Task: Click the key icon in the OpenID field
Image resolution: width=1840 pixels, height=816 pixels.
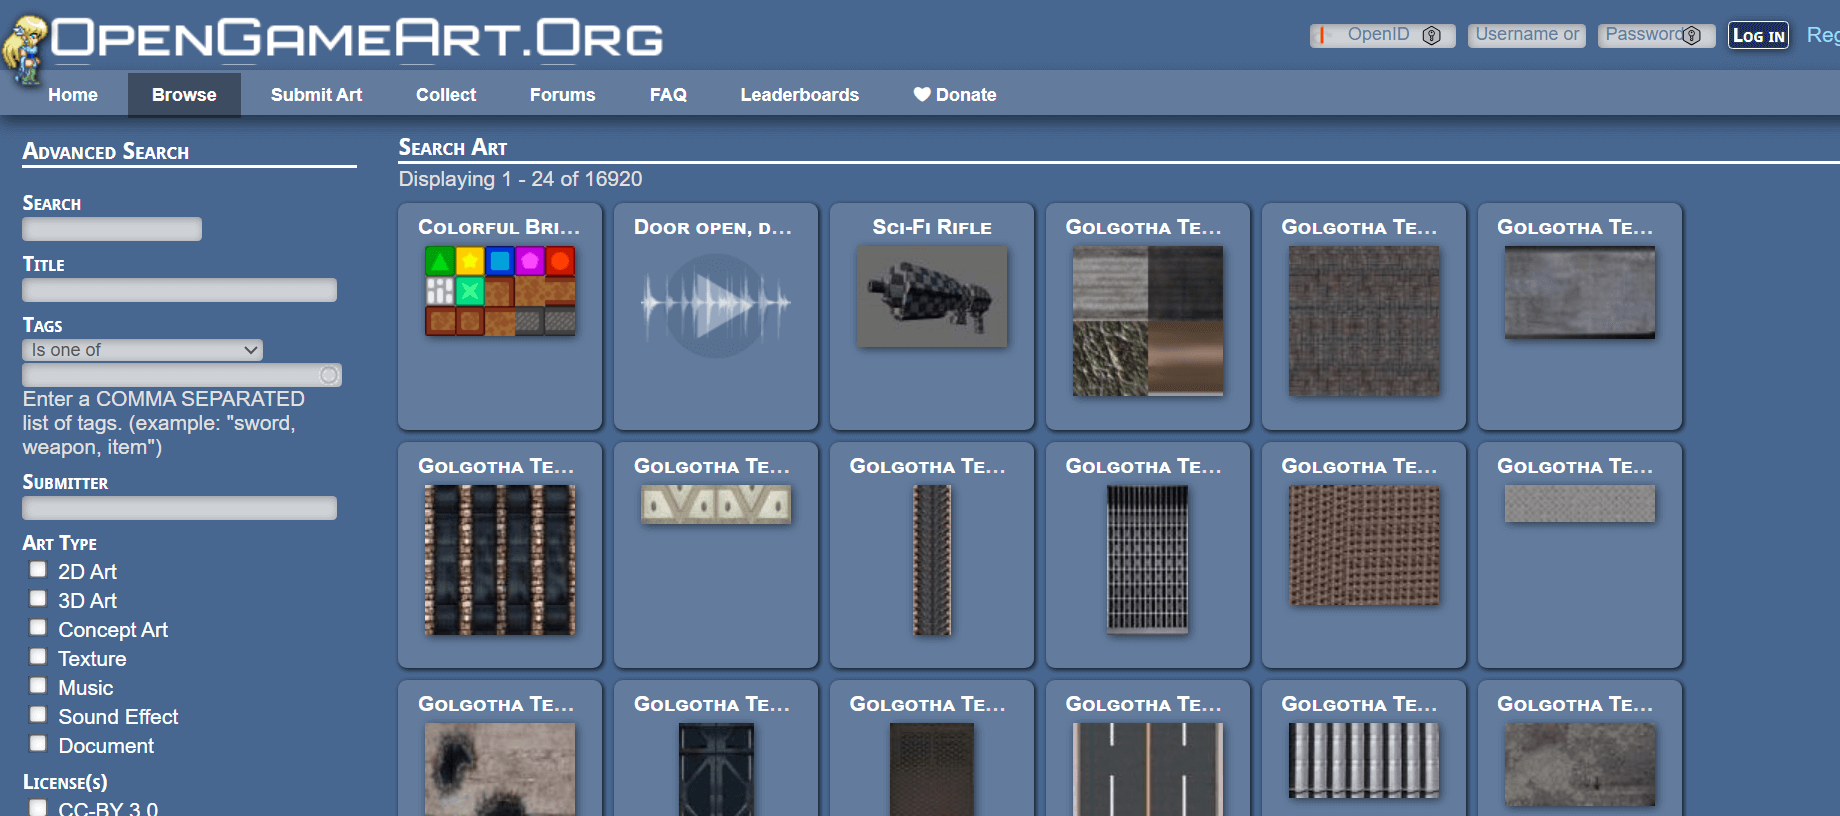Action: pos(1431,36)
